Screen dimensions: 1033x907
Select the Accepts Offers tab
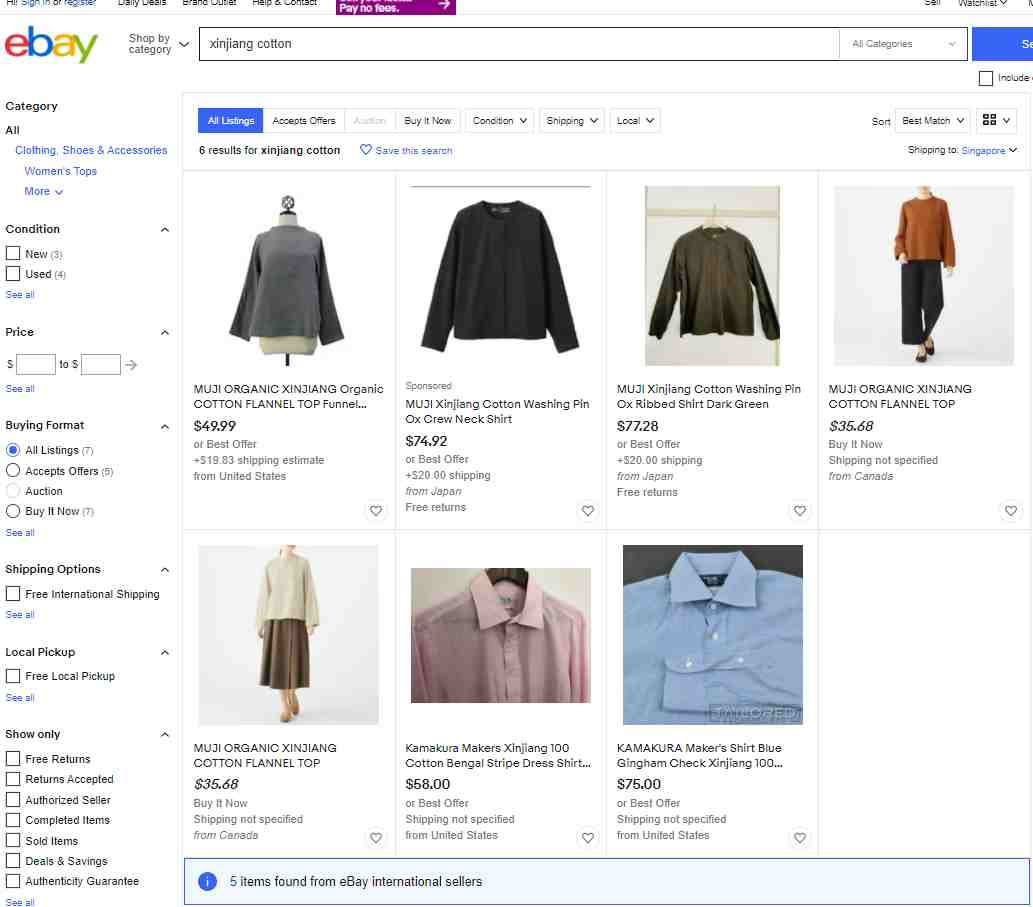pyautogui.click(x=304, y=121)
